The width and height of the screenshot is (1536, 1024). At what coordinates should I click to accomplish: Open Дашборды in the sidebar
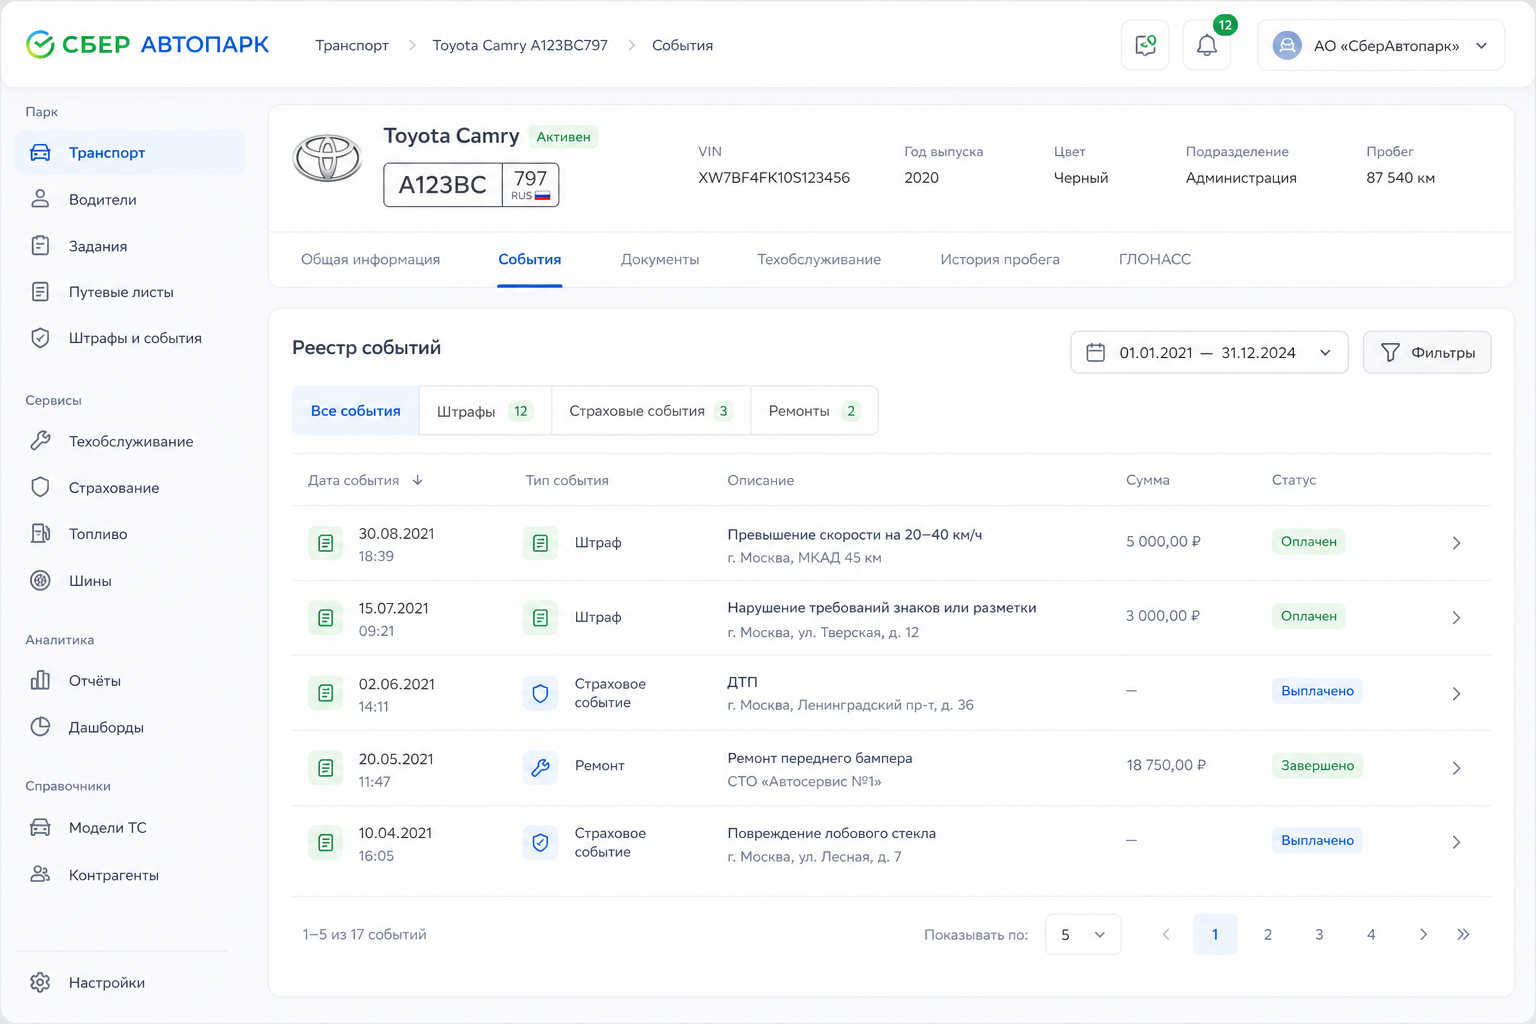pos(130,727)
